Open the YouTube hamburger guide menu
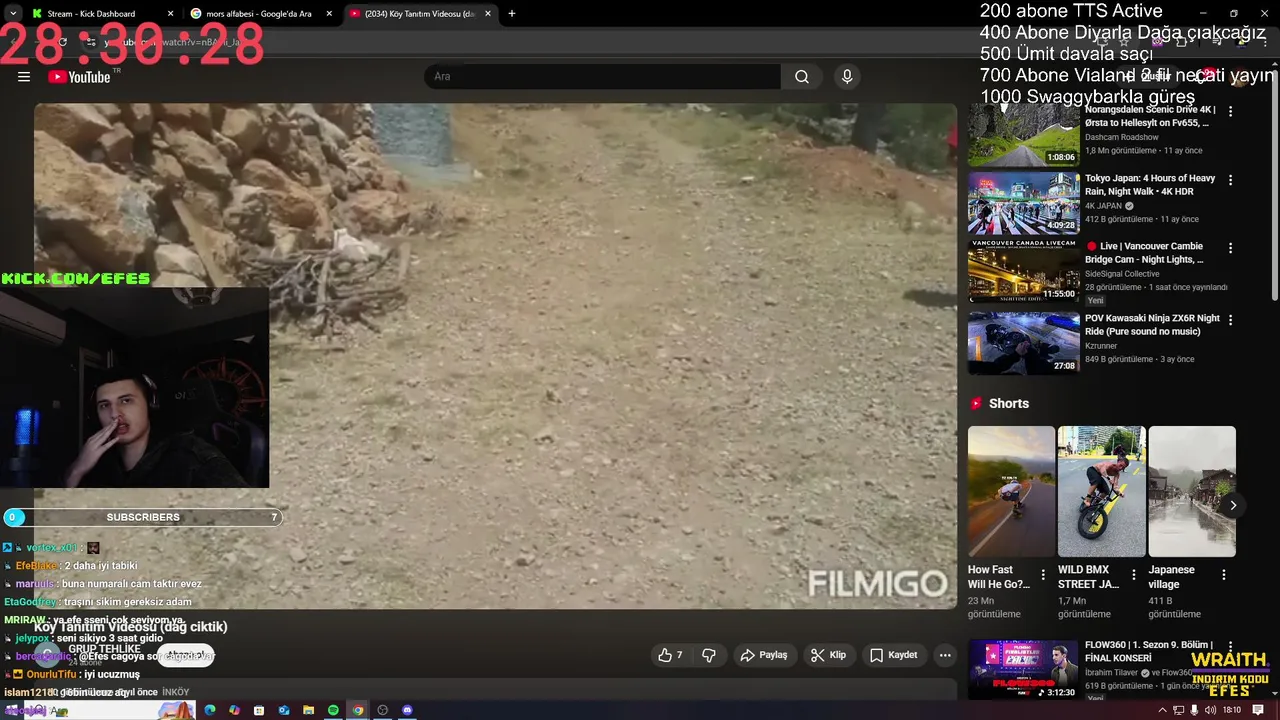The height and width of the screenshot is (720, 1280). 24,77
